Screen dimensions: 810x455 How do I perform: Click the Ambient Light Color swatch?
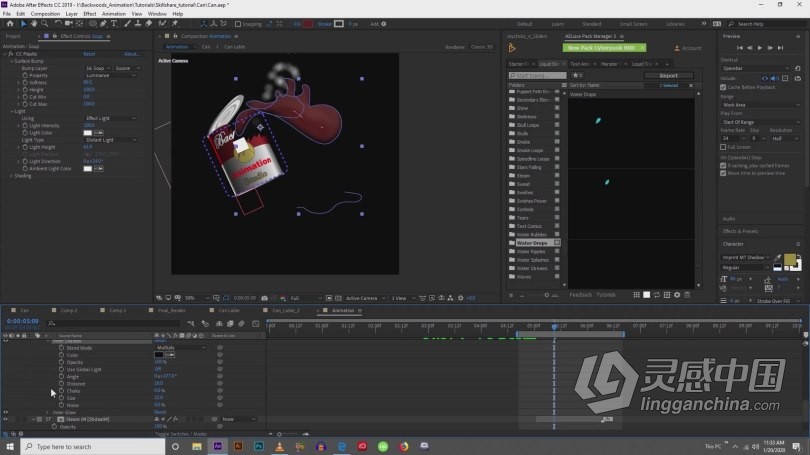(88, 169)
